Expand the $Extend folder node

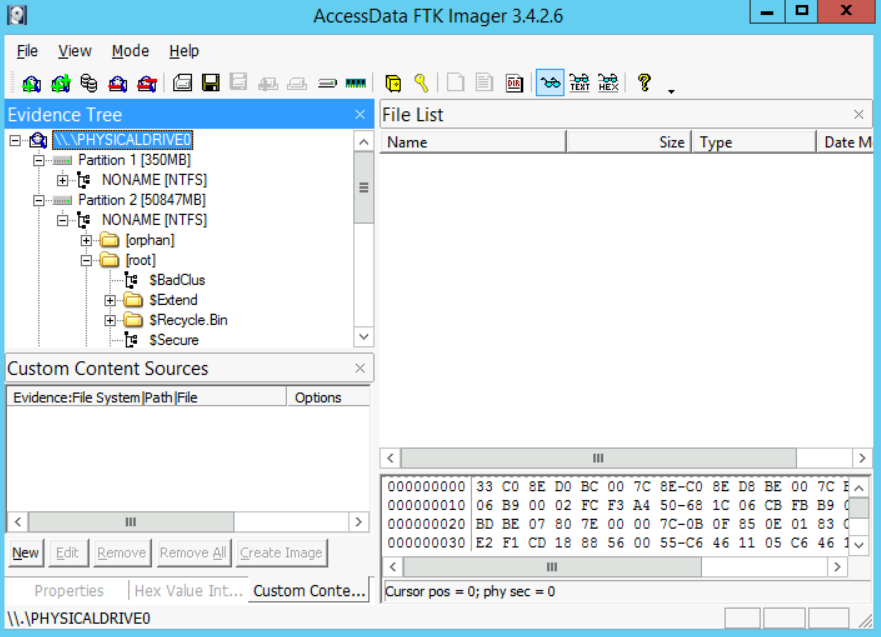[x=110, y=301]
